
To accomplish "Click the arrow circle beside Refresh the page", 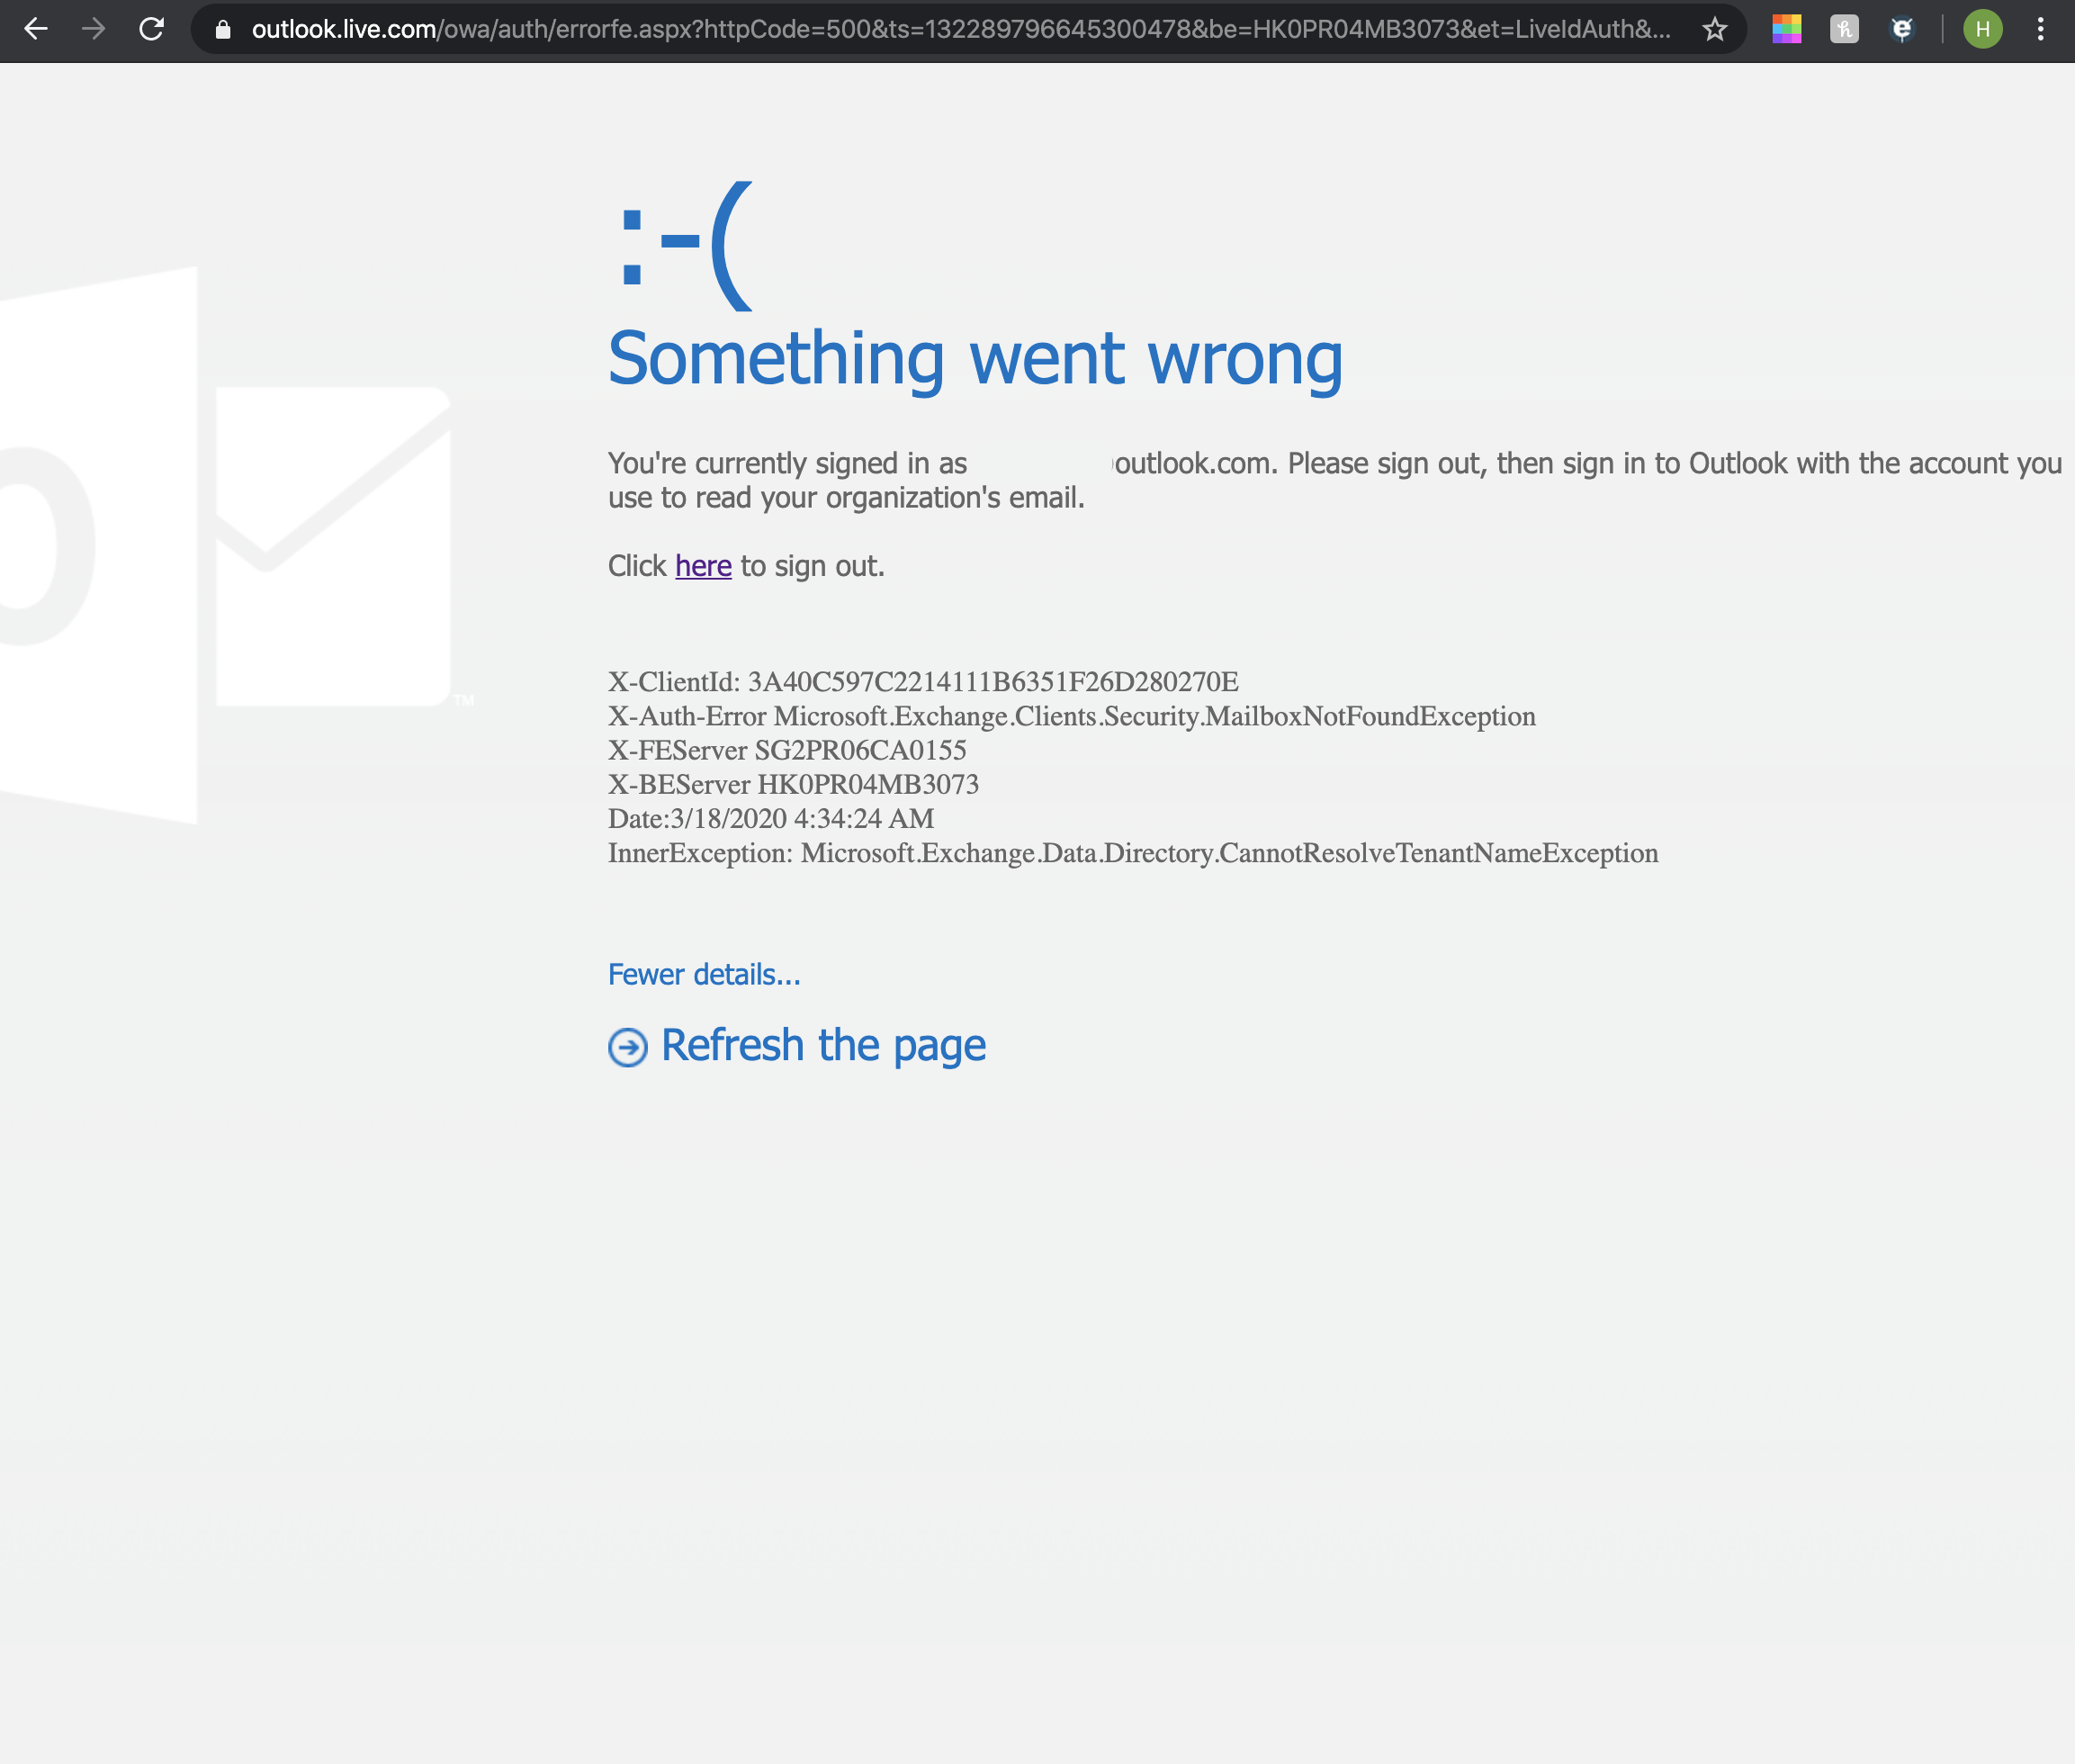I will coord(628,1047).
